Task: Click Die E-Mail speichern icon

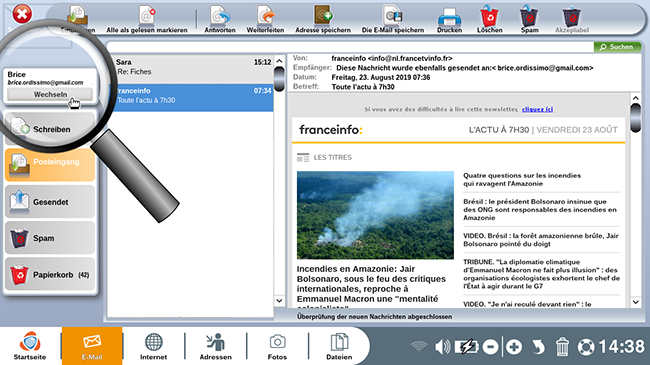Action: (393, 19)
